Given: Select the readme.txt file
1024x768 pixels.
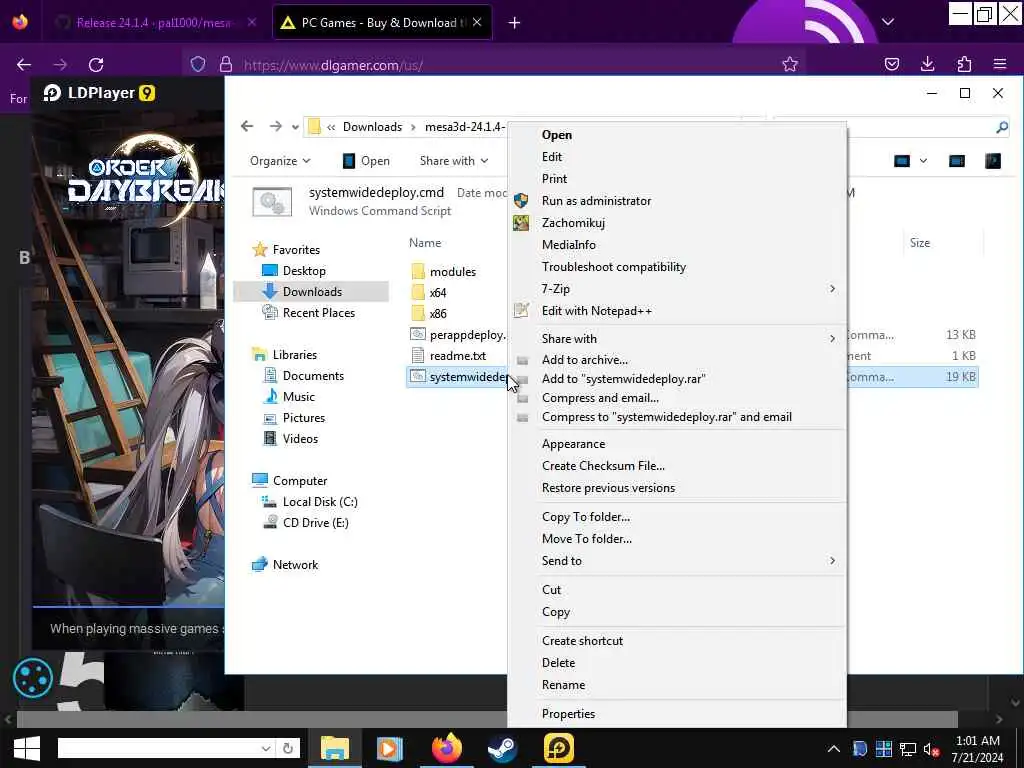Looking at the screenshot, I should 457,356.
